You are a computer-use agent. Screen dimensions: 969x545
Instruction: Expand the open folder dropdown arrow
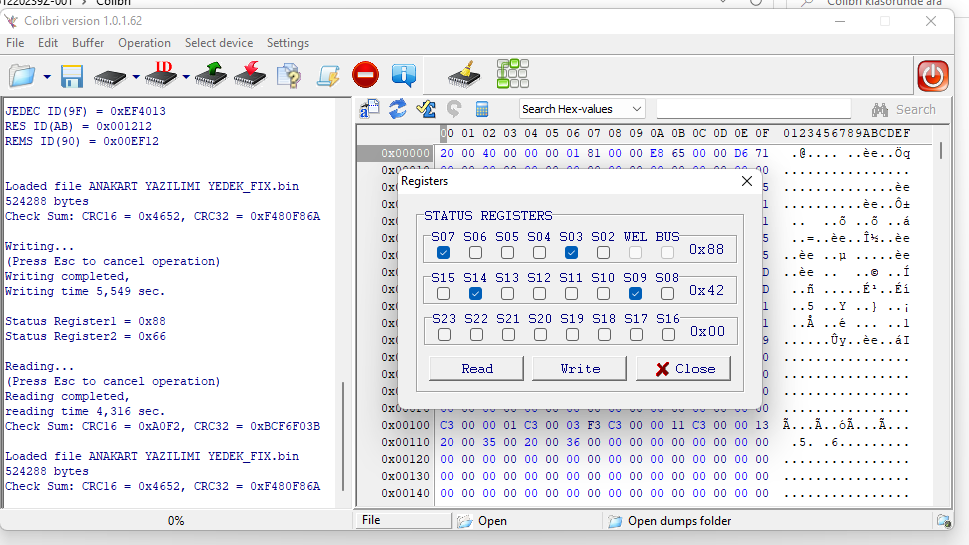pyautogui.click(x=47, y=77)
